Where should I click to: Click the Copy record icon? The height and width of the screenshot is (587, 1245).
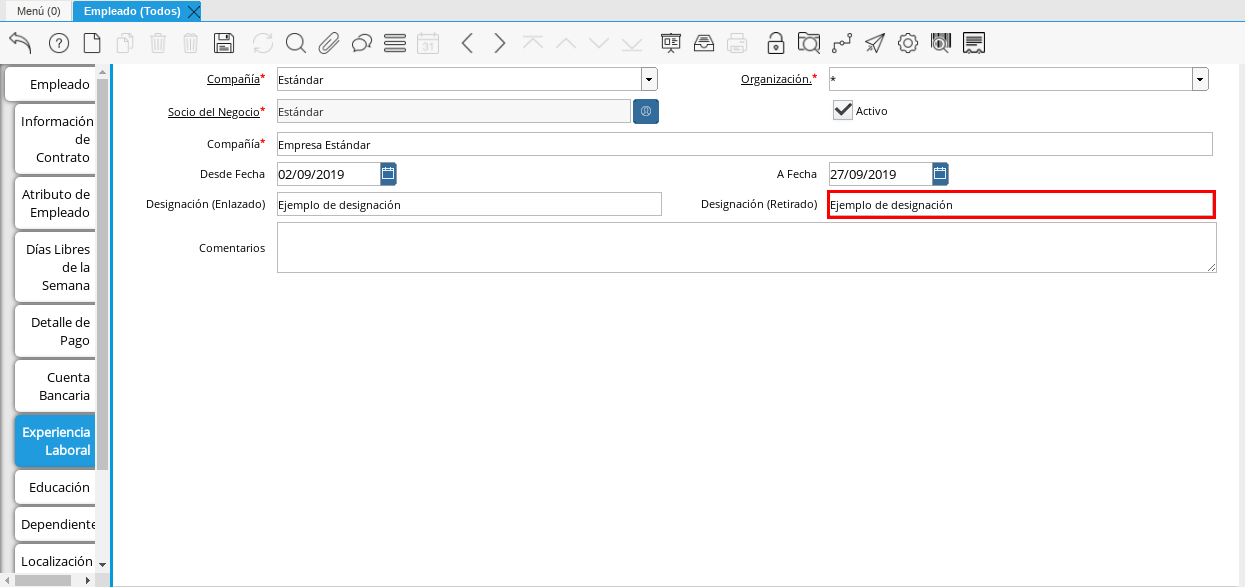[125, 43]
